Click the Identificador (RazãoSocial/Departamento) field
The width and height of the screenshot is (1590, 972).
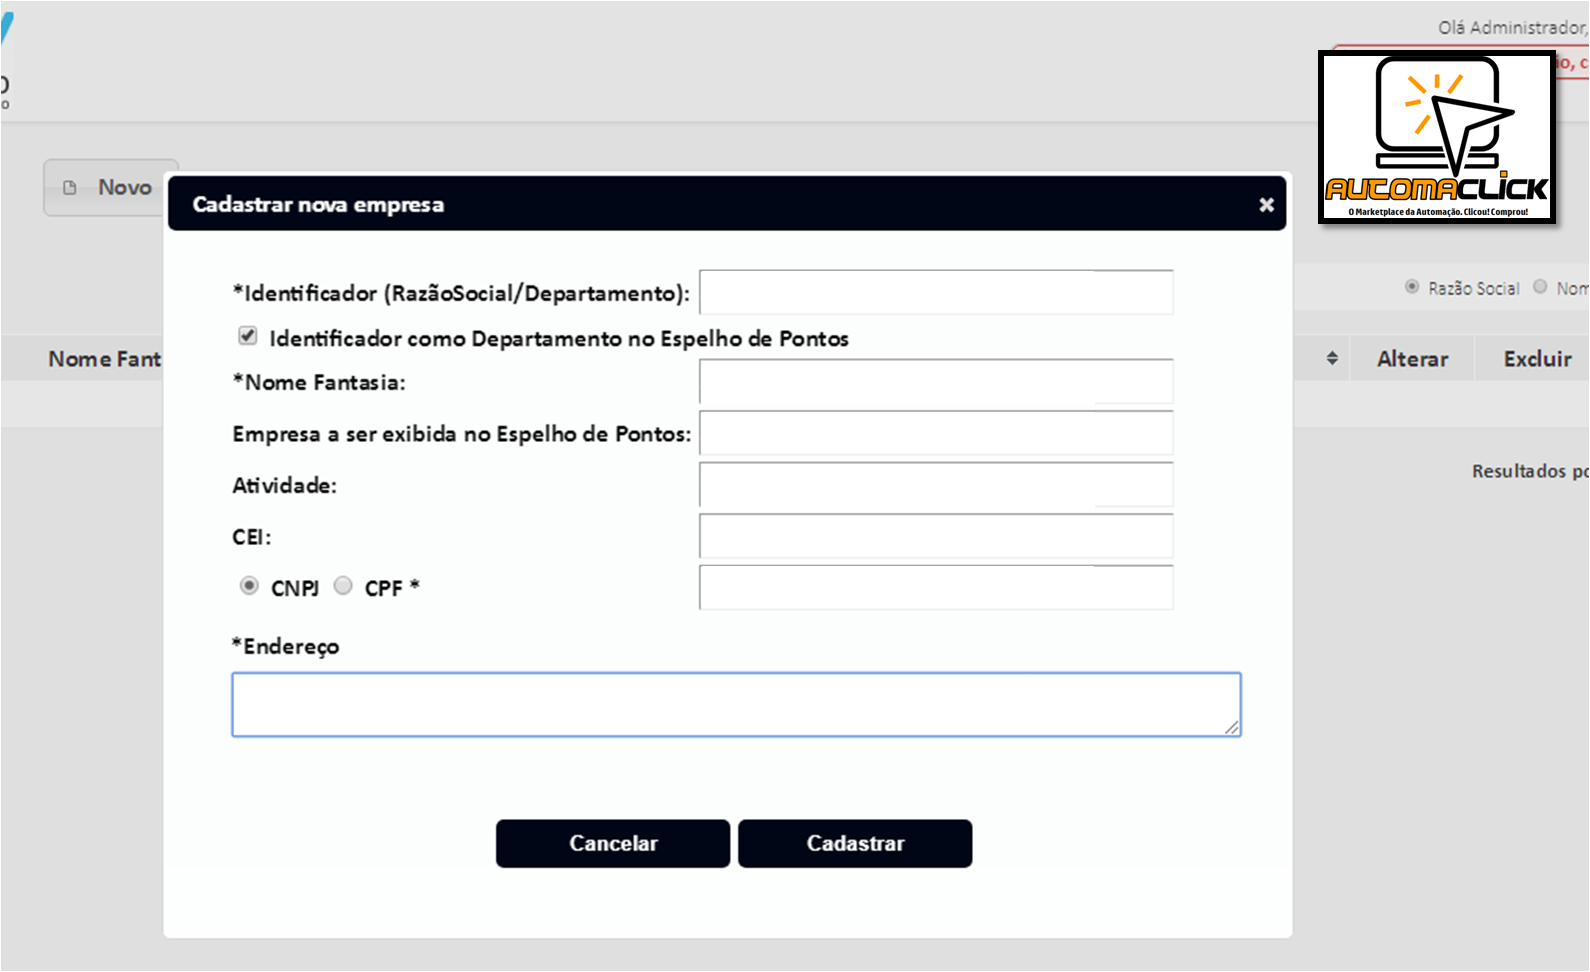point(936,292)
